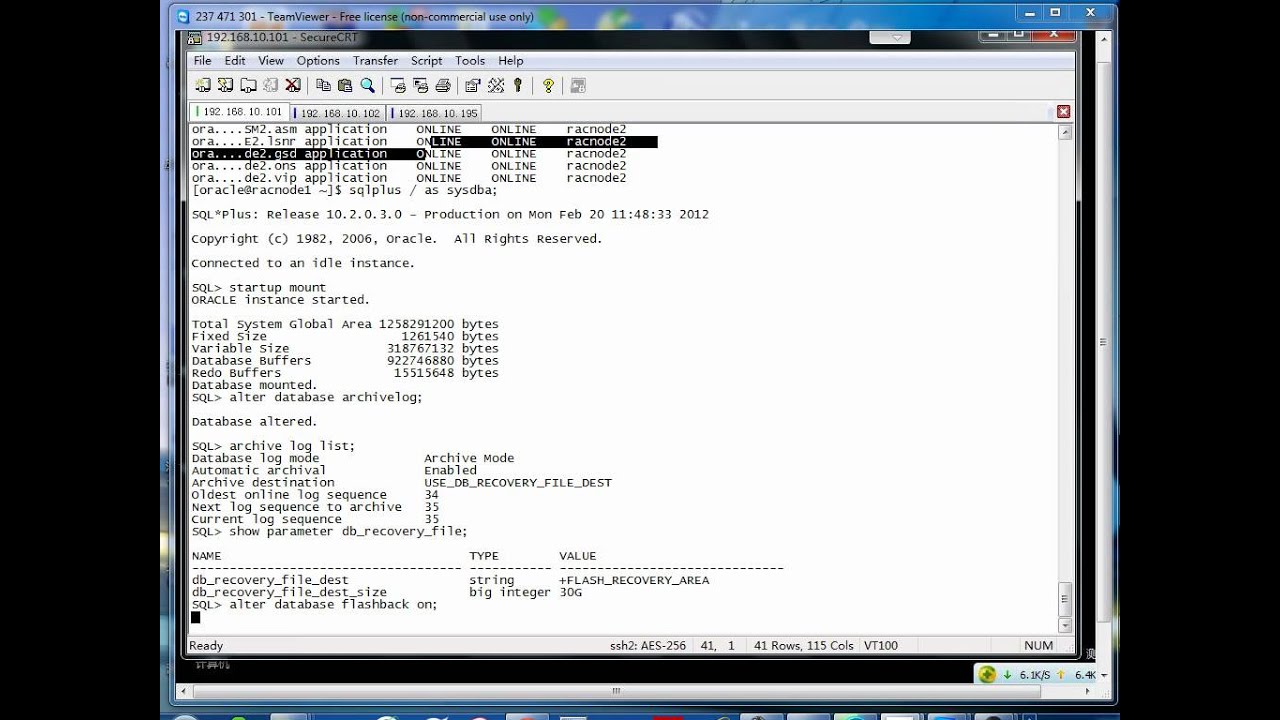1280x720 pixels.
Task: Click 'startup mount' command in terminal
Action: [x=277, y=287]
